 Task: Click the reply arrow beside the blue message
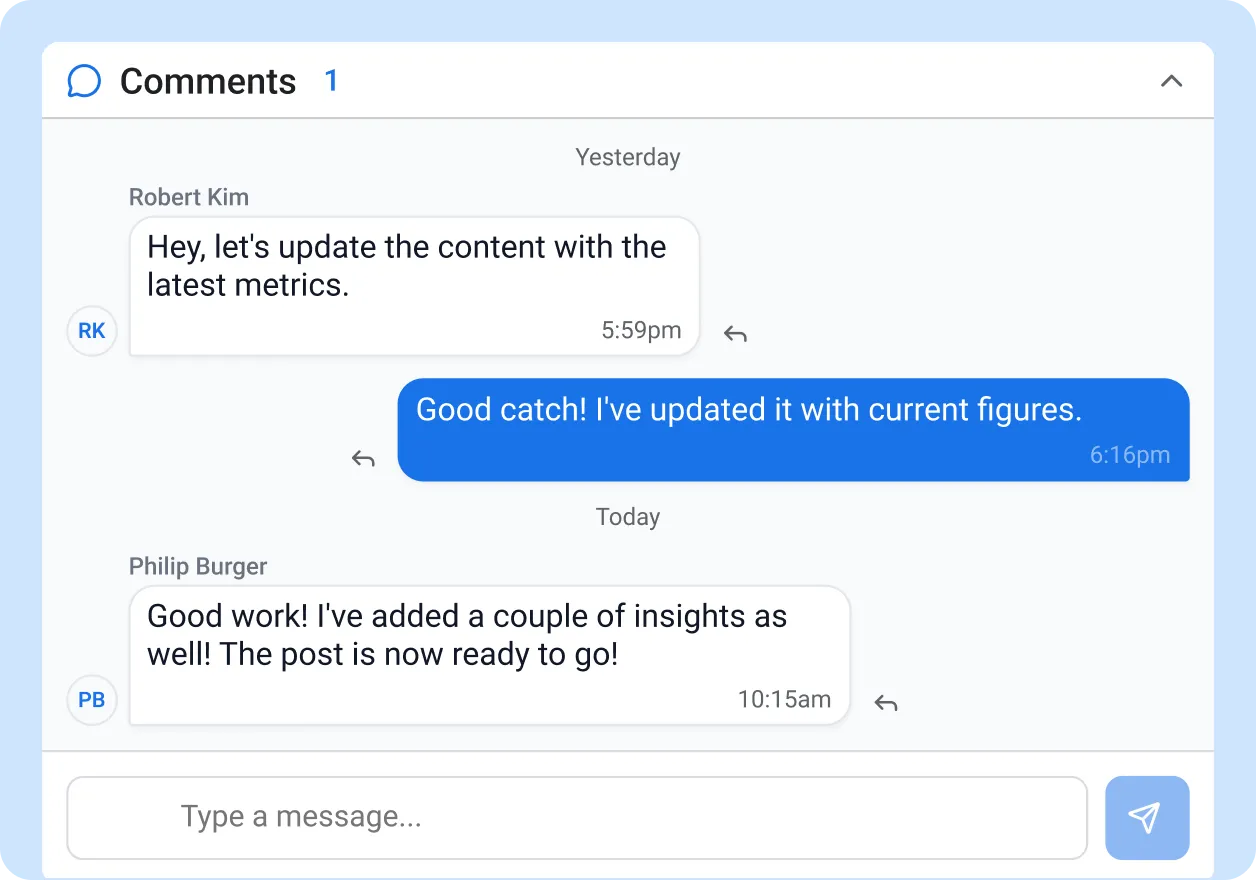click(363, 458)
